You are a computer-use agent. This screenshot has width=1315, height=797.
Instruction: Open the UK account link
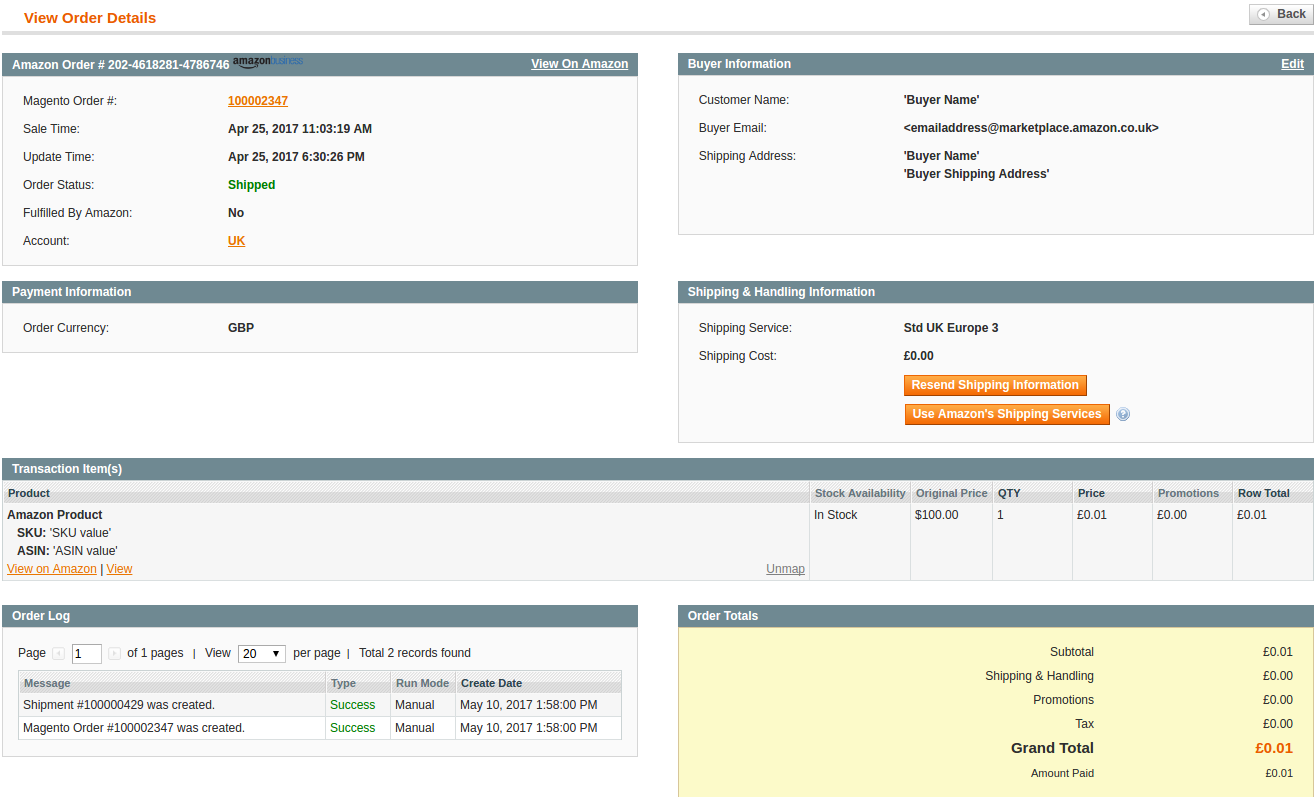coord(236,241)
